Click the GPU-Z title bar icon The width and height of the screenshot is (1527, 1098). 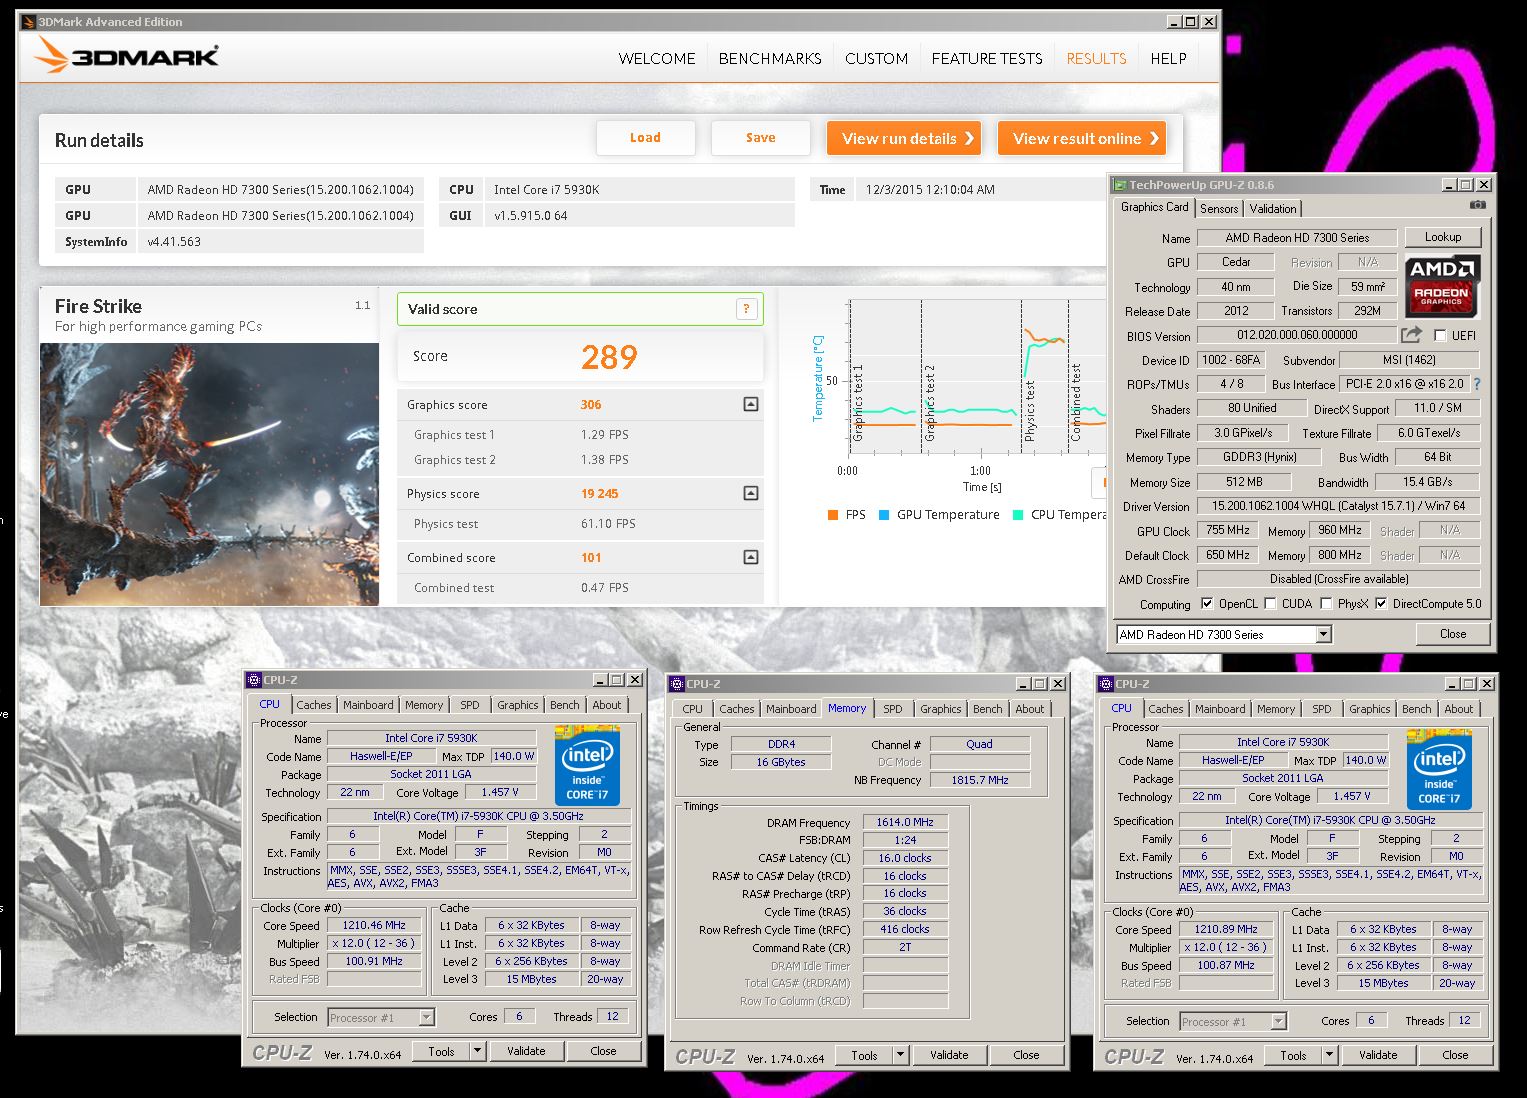pos(1119,185)
